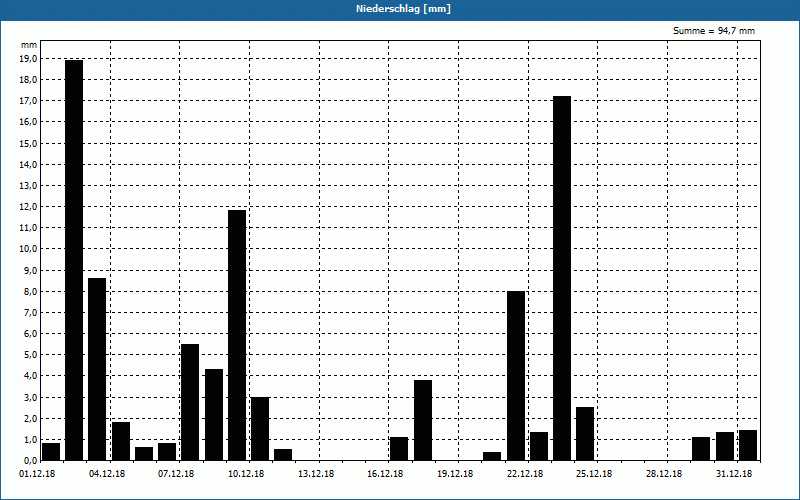
Task: Click the 0,0 y-axis label
Action: coord(30,461)
